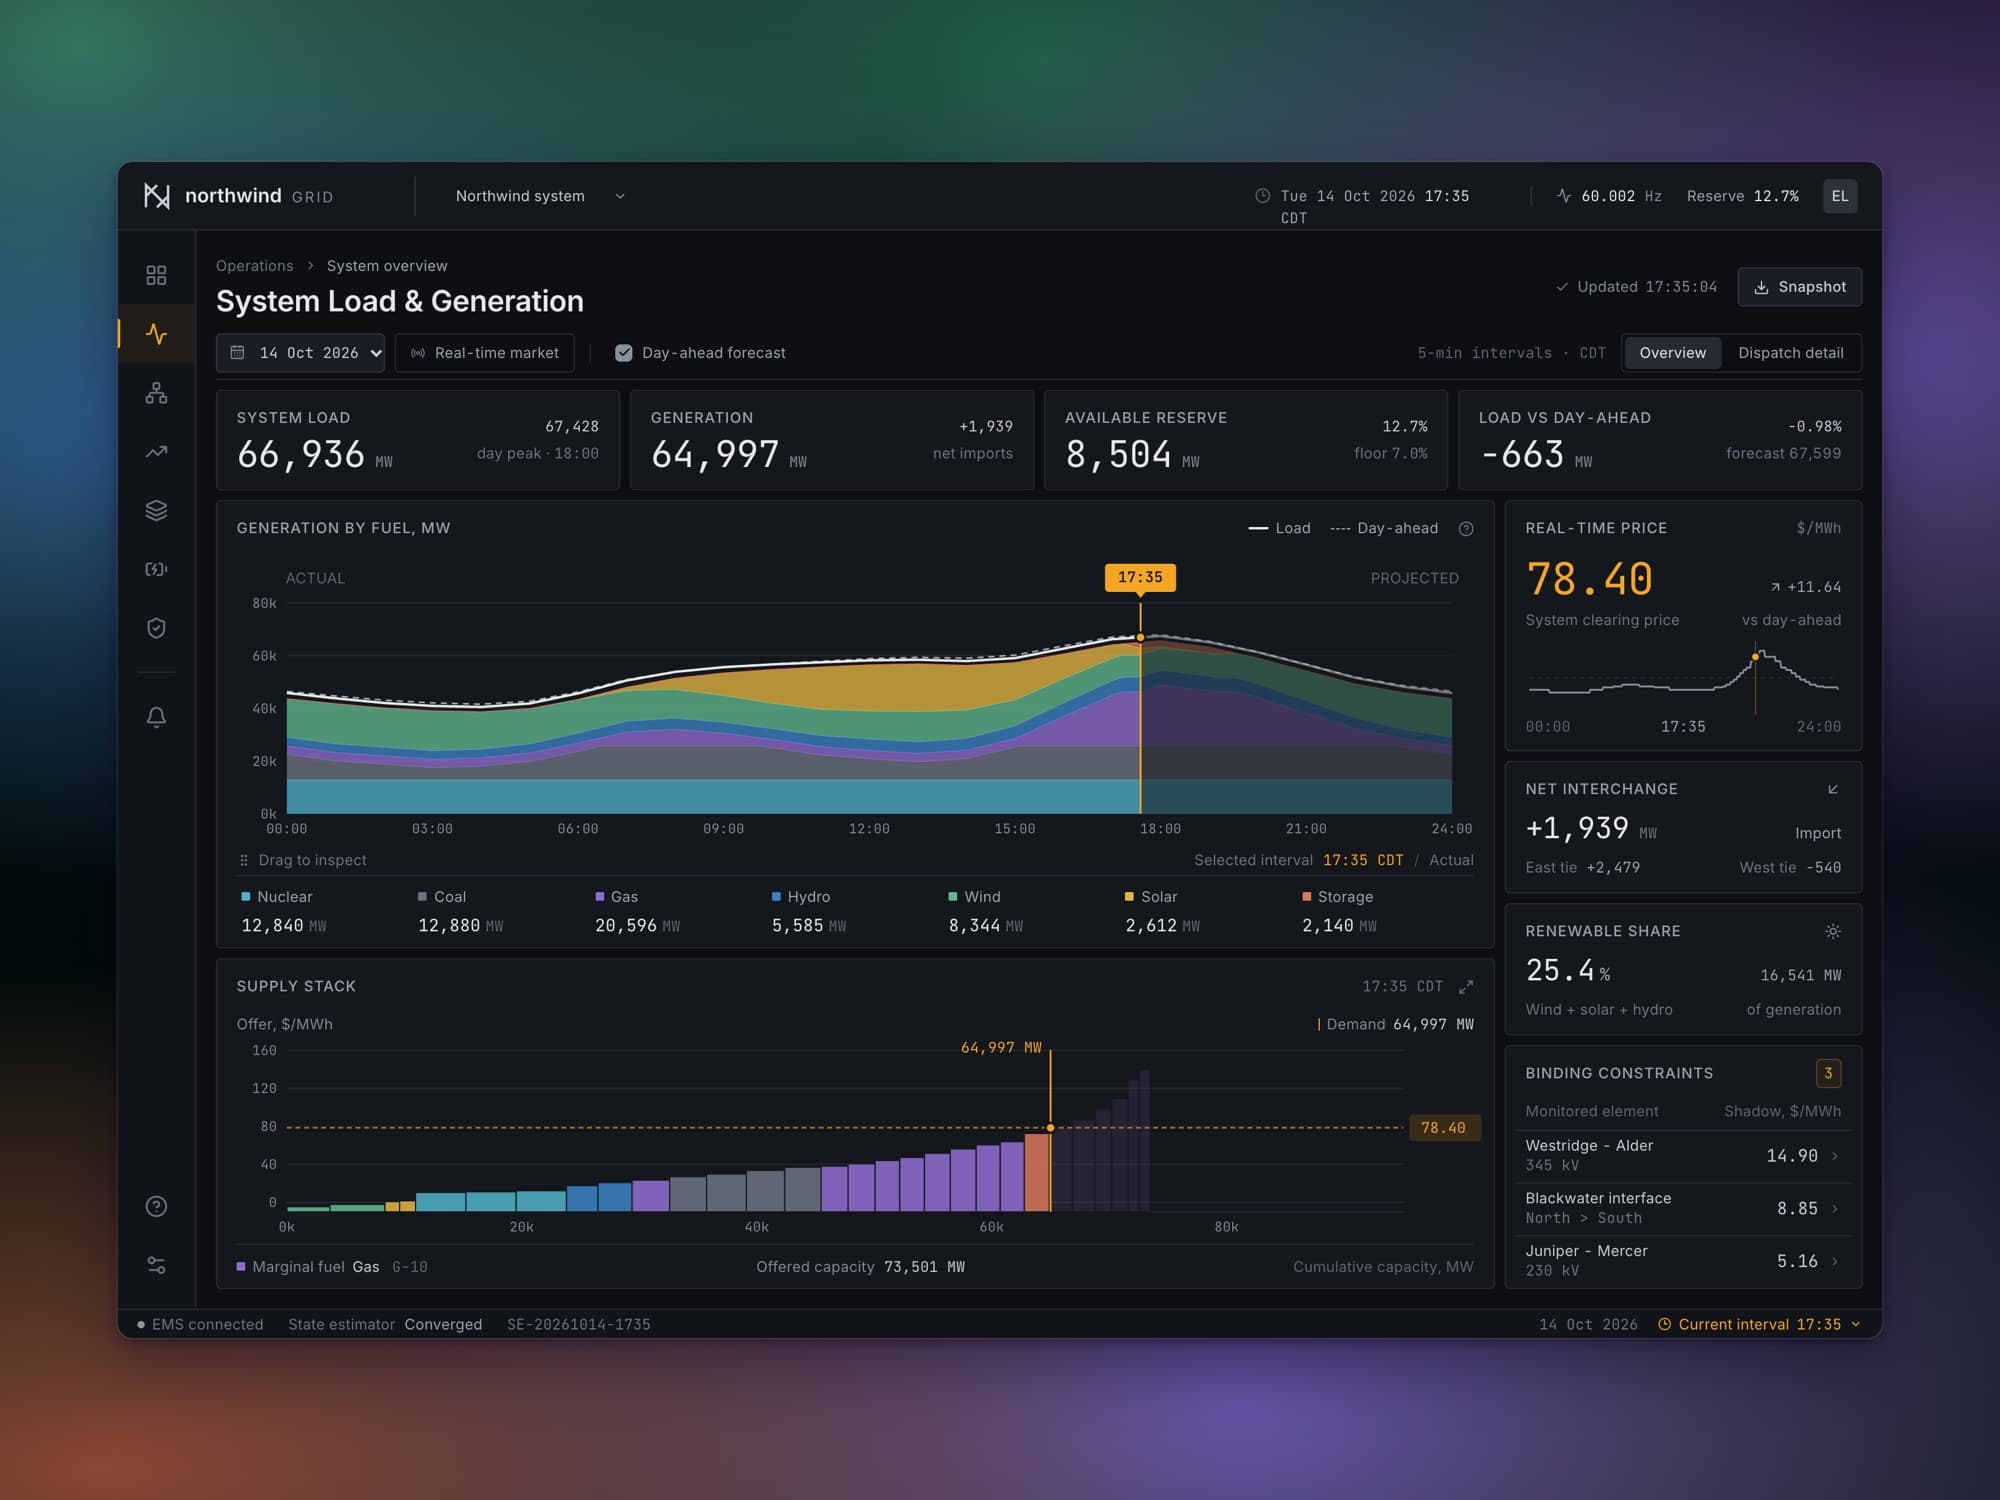Toggle the Day-ahead forecast checkbox
Image resolution: width=2000 pixels, height=1500 pixels.
624,353
